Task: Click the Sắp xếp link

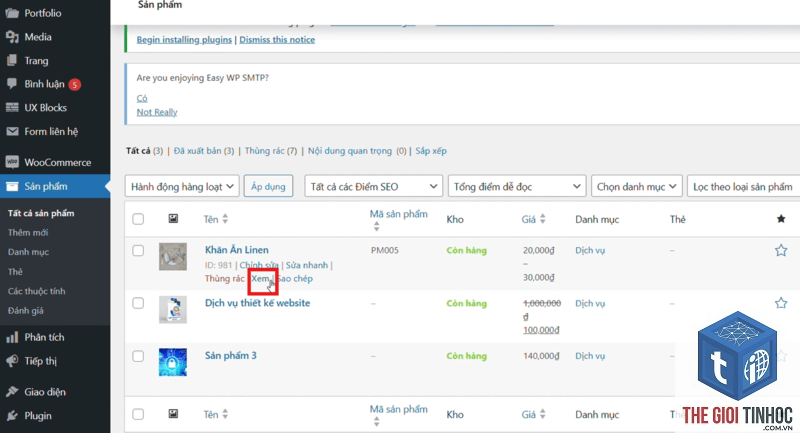Action: click(431, 151)
